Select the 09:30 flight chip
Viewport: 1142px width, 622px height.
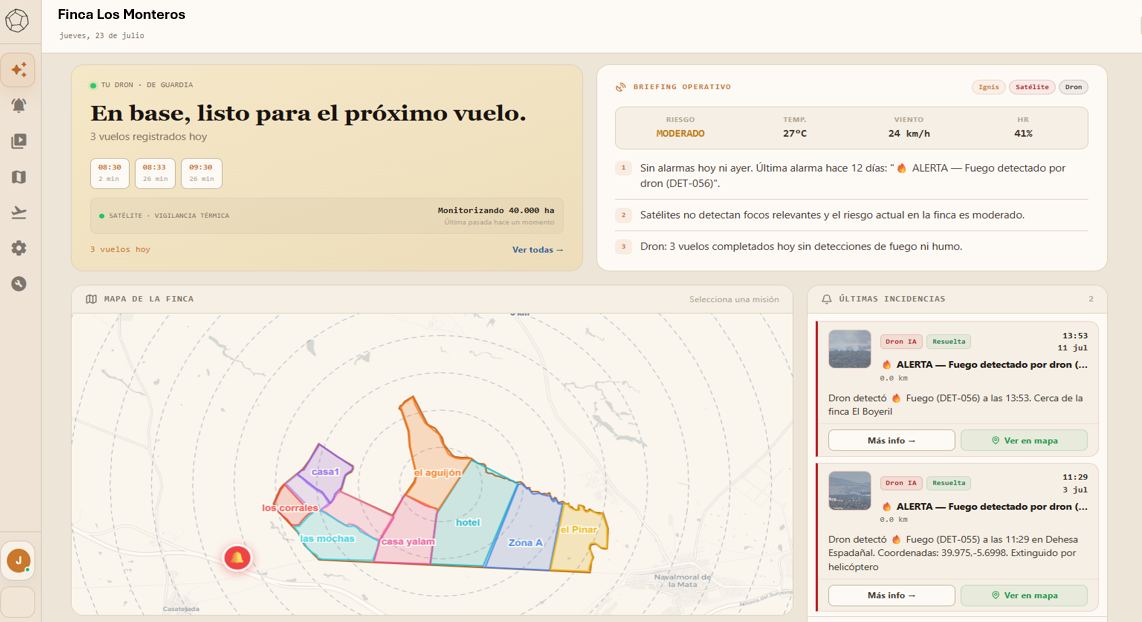click(201, 173)
